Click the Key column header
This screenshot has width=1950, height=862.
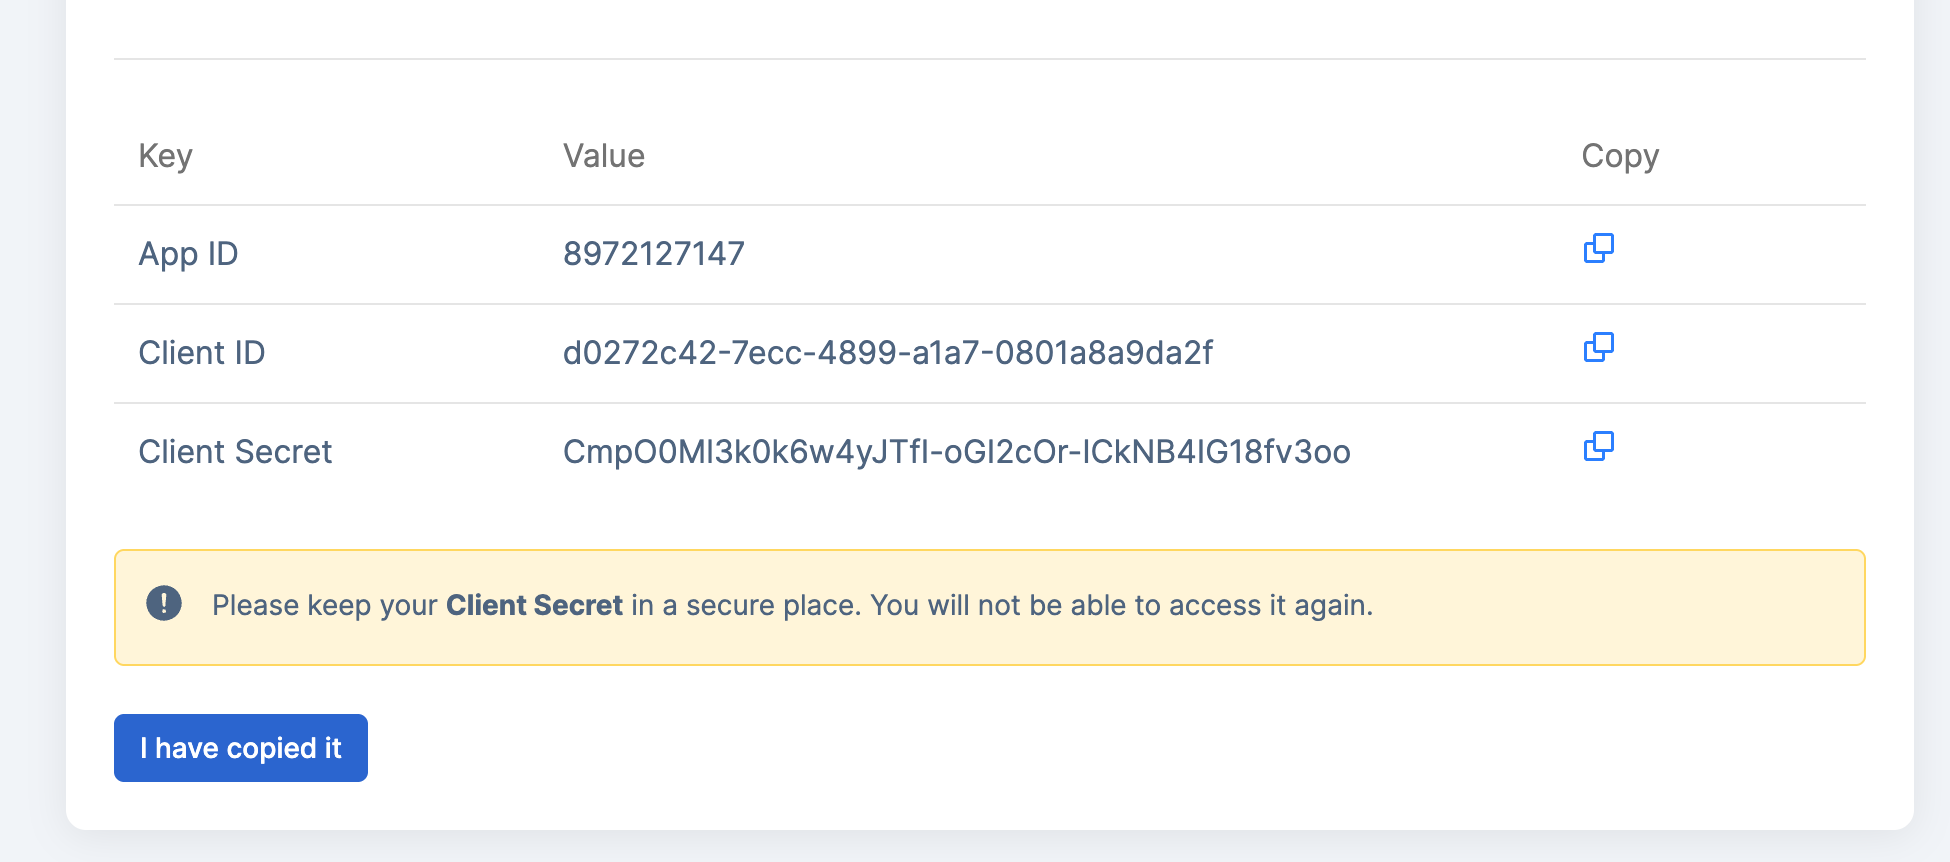coord(165,156)
